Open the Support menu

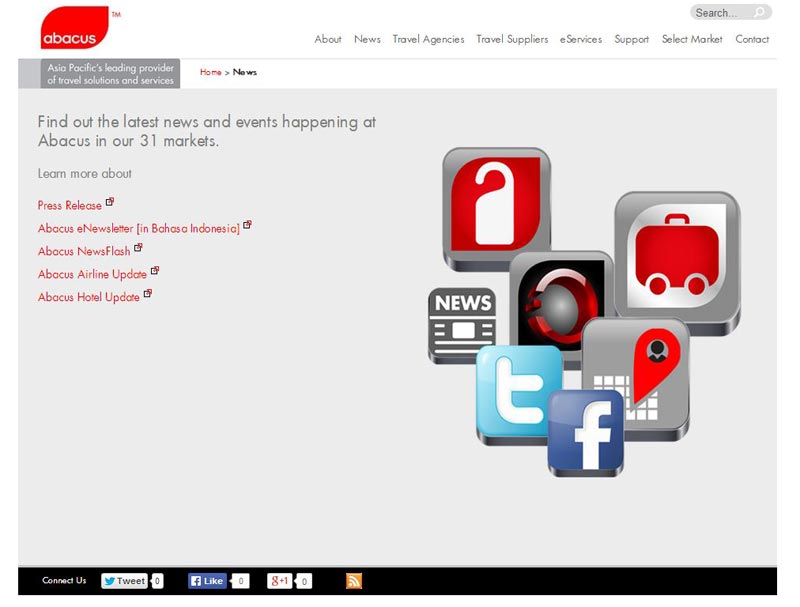click(x=632, y=39)
